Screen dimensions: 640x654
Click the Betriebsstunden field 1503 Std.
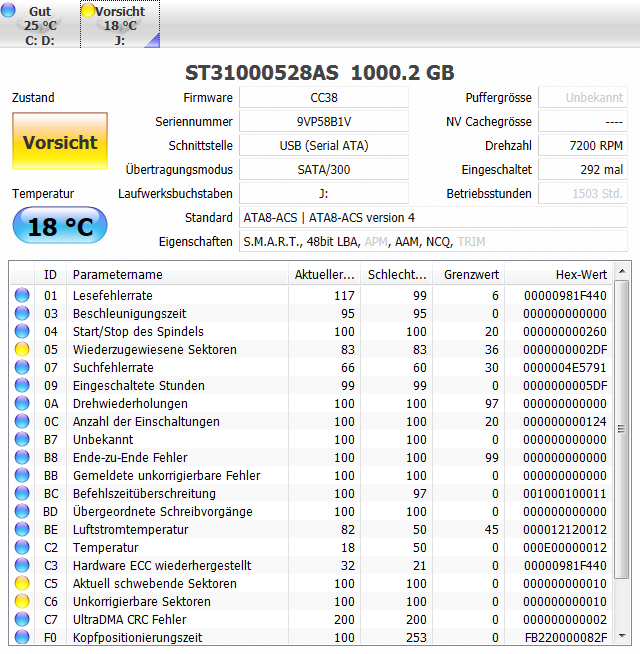click(x=583, y=194)
